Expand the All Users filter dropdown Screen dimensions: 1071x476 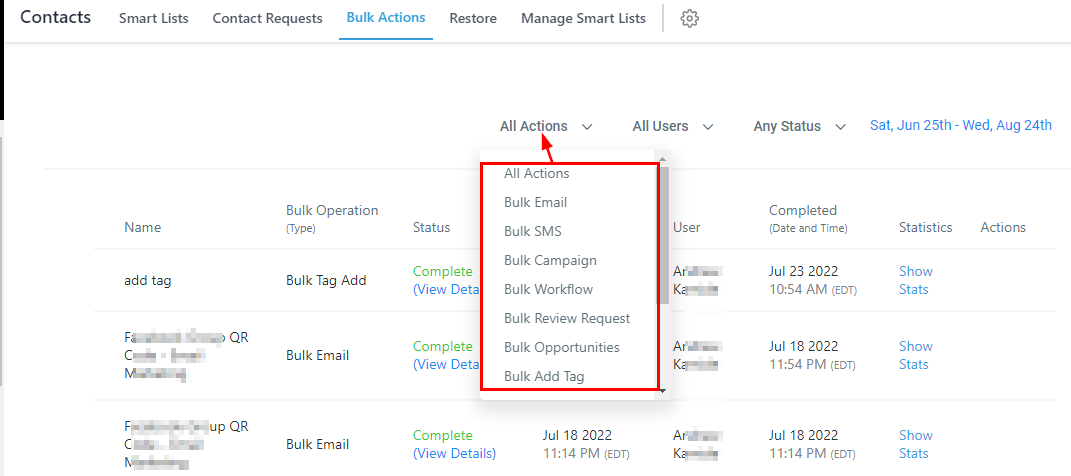point(673,126)
